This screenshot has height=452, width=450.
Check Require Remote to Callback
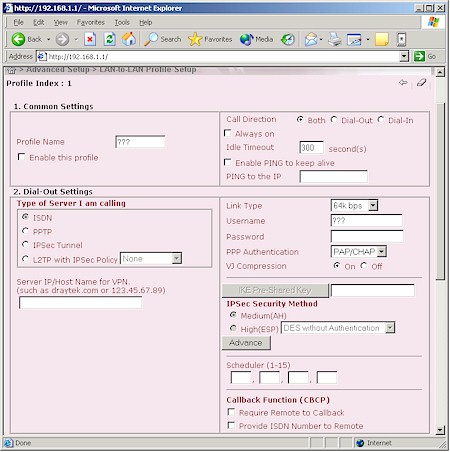click(231, 412)
